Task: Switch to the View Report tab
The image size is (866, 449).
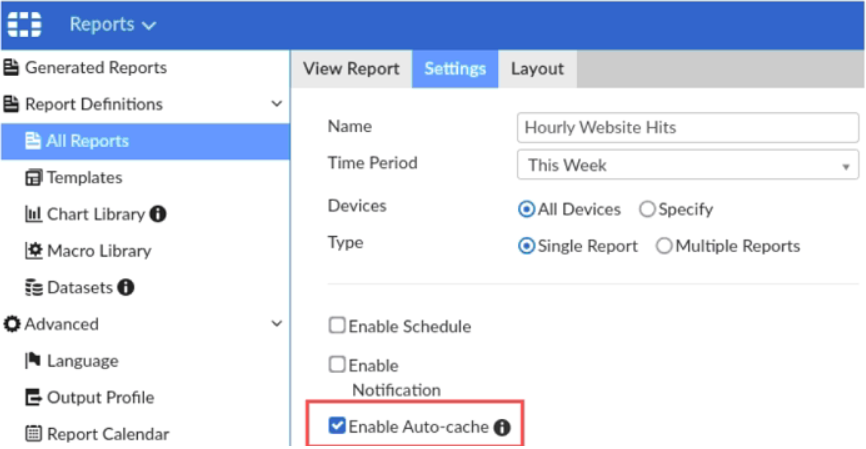Action: [x=351, y=69]
